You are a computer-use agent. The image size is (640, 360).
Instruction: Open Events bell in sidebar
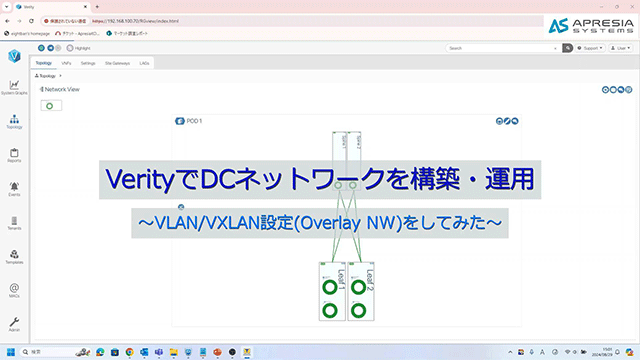point(14,189)
